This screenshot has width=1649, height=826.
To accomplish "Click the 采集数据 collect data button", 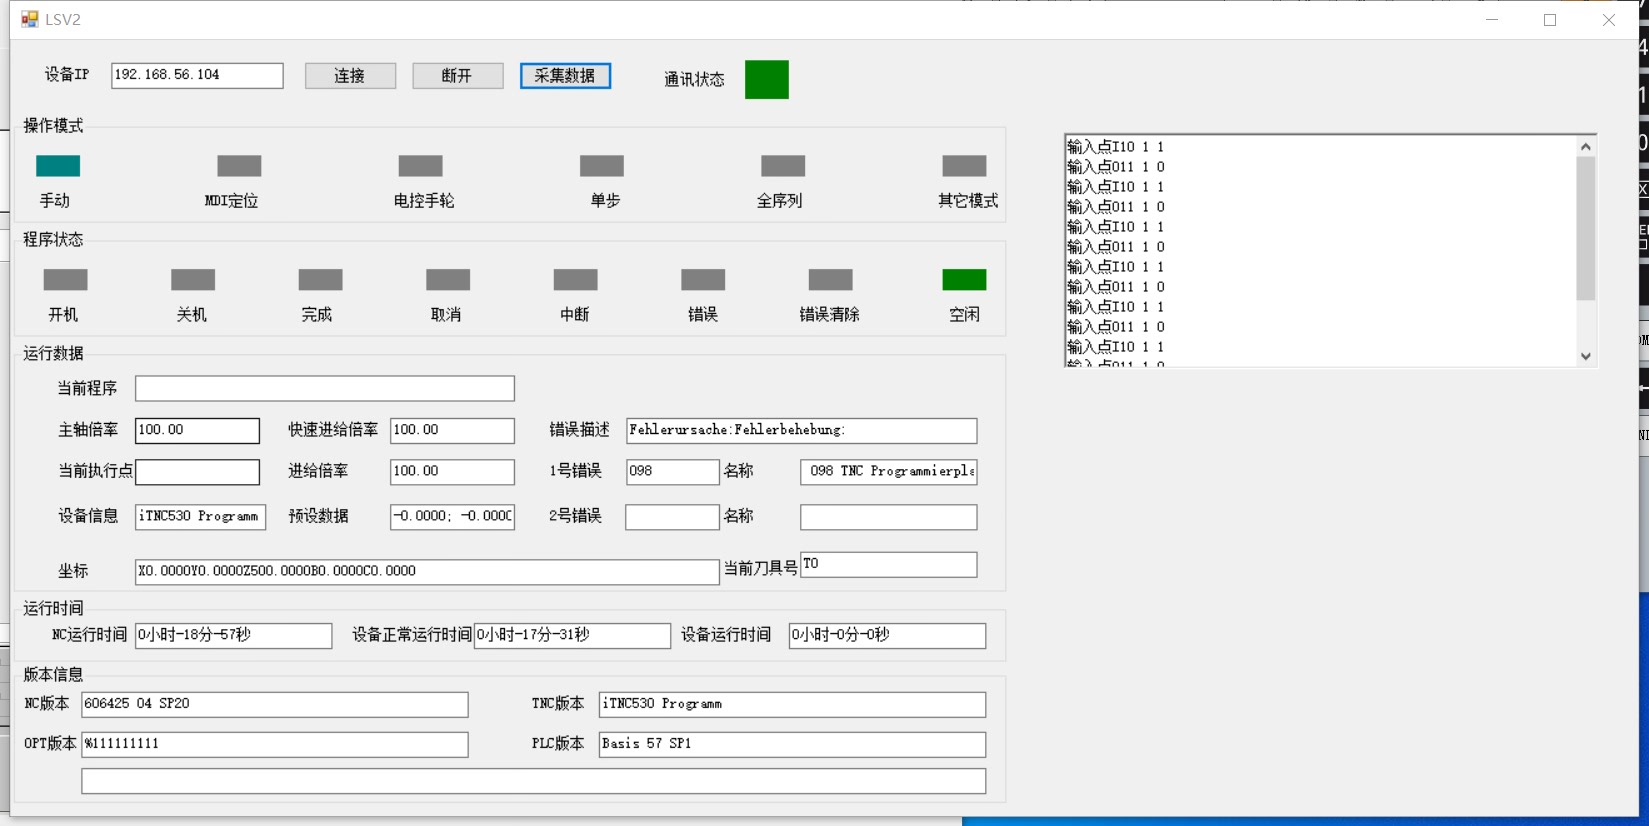I will click(565, 76).
